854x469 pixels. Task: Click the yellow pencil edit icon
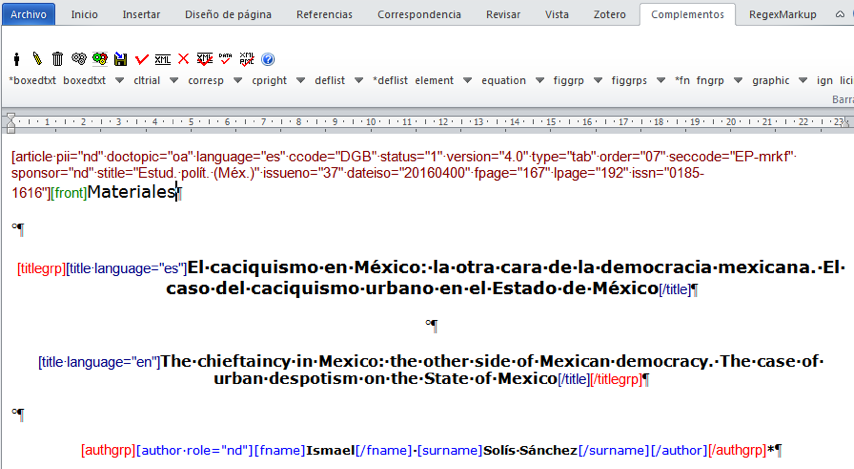(x=37, y=59)
